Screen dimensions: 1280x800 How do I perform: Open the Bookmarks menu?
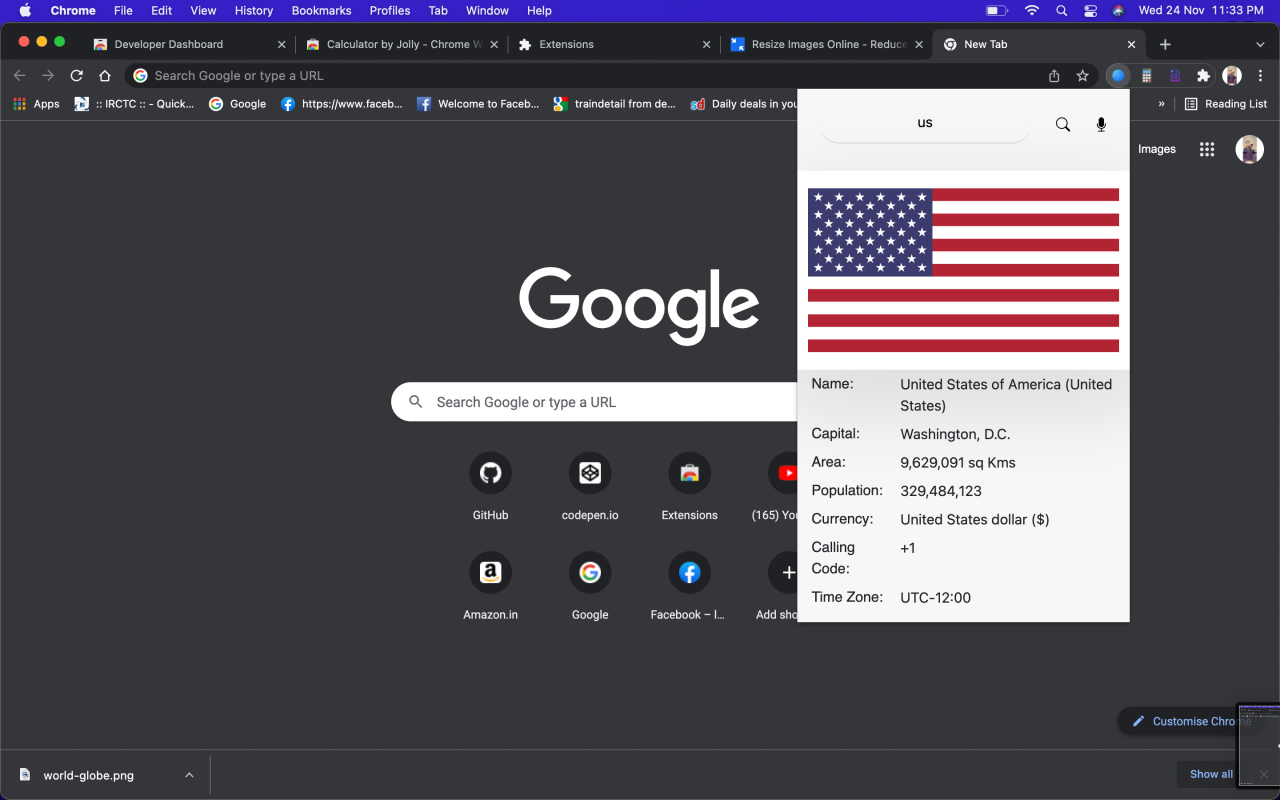pyautogui.click(x=321, y=10)
